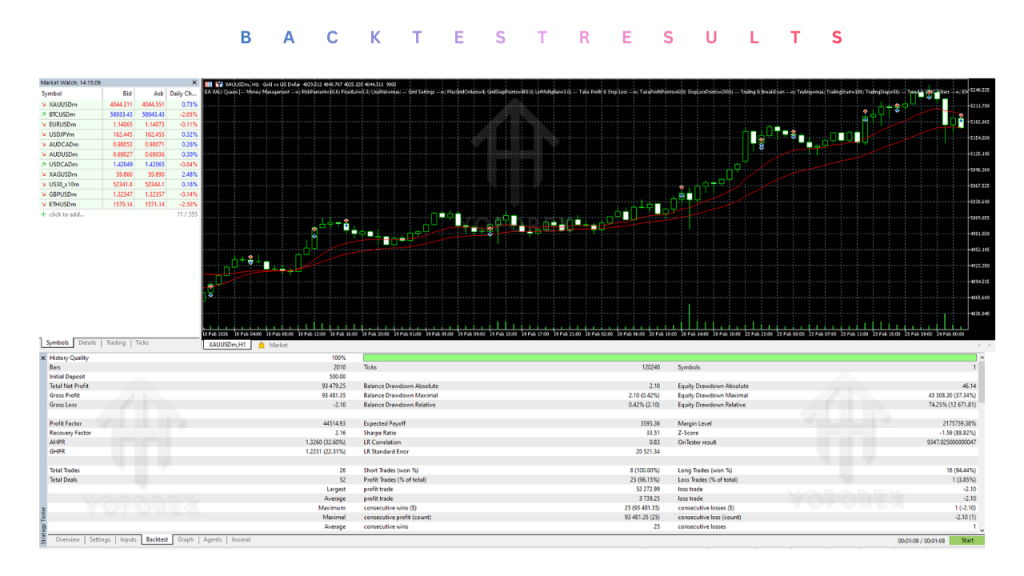Click the Daily Change column header

tap(183, 93)
